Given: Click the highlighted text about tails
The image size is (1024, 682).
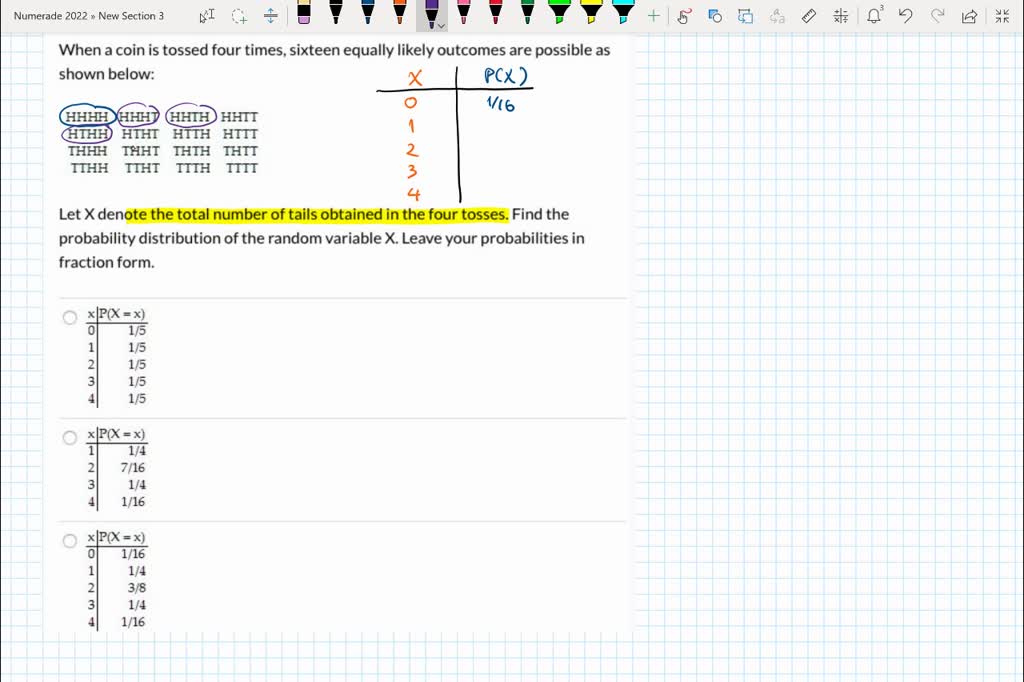Looking at the screenshot, I should point(320,214).
